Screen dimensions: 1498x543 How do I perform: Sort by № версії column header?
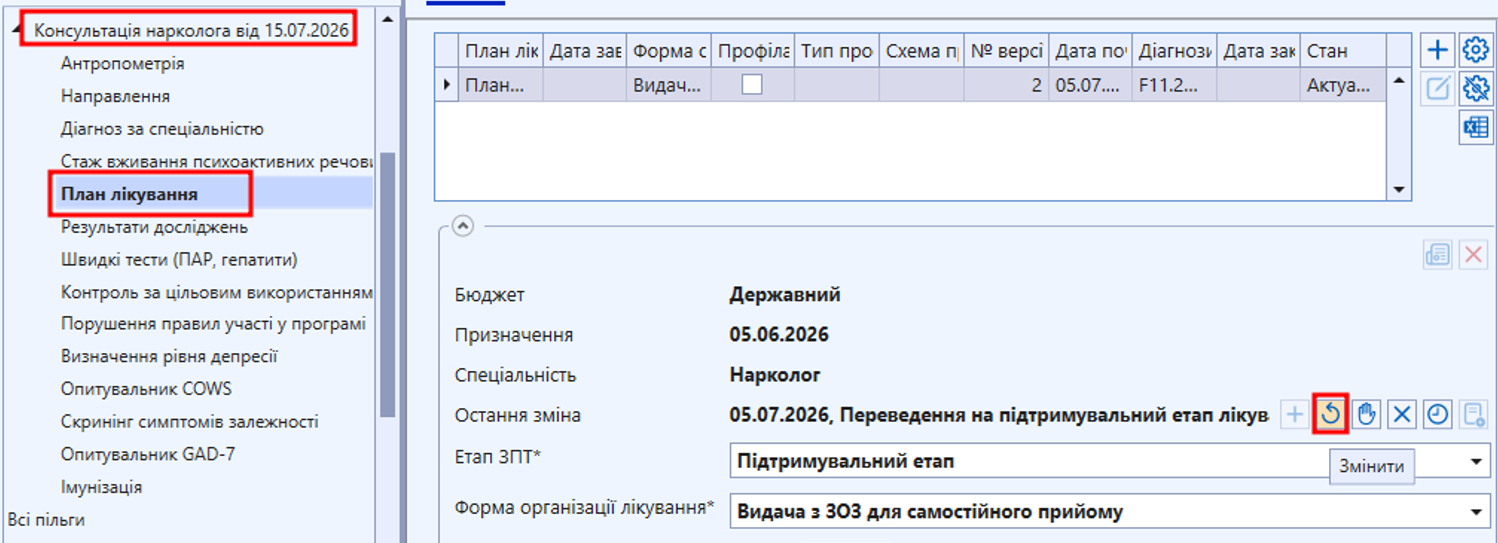click(x=1006, y=51)
